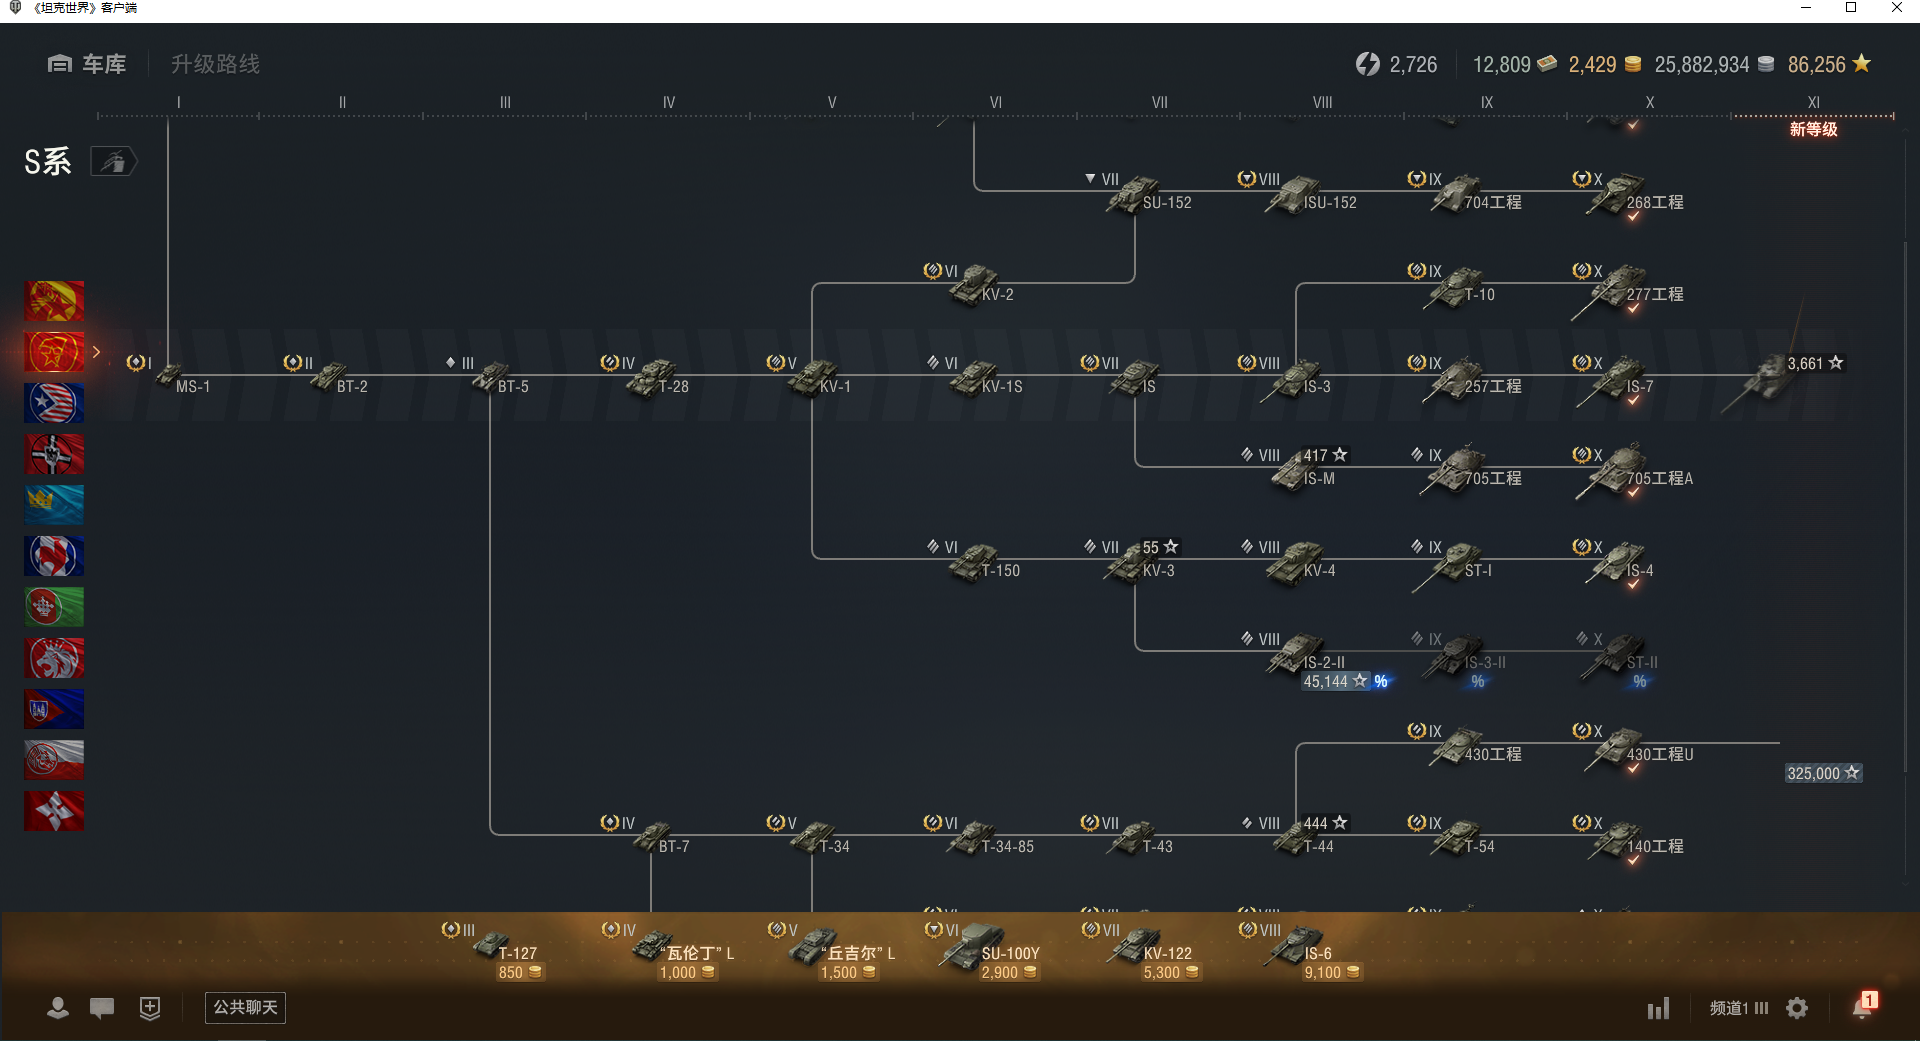Click the gold balance 2,429
Screen dimensions: 1920x1041
click(x=1604, y=65)
